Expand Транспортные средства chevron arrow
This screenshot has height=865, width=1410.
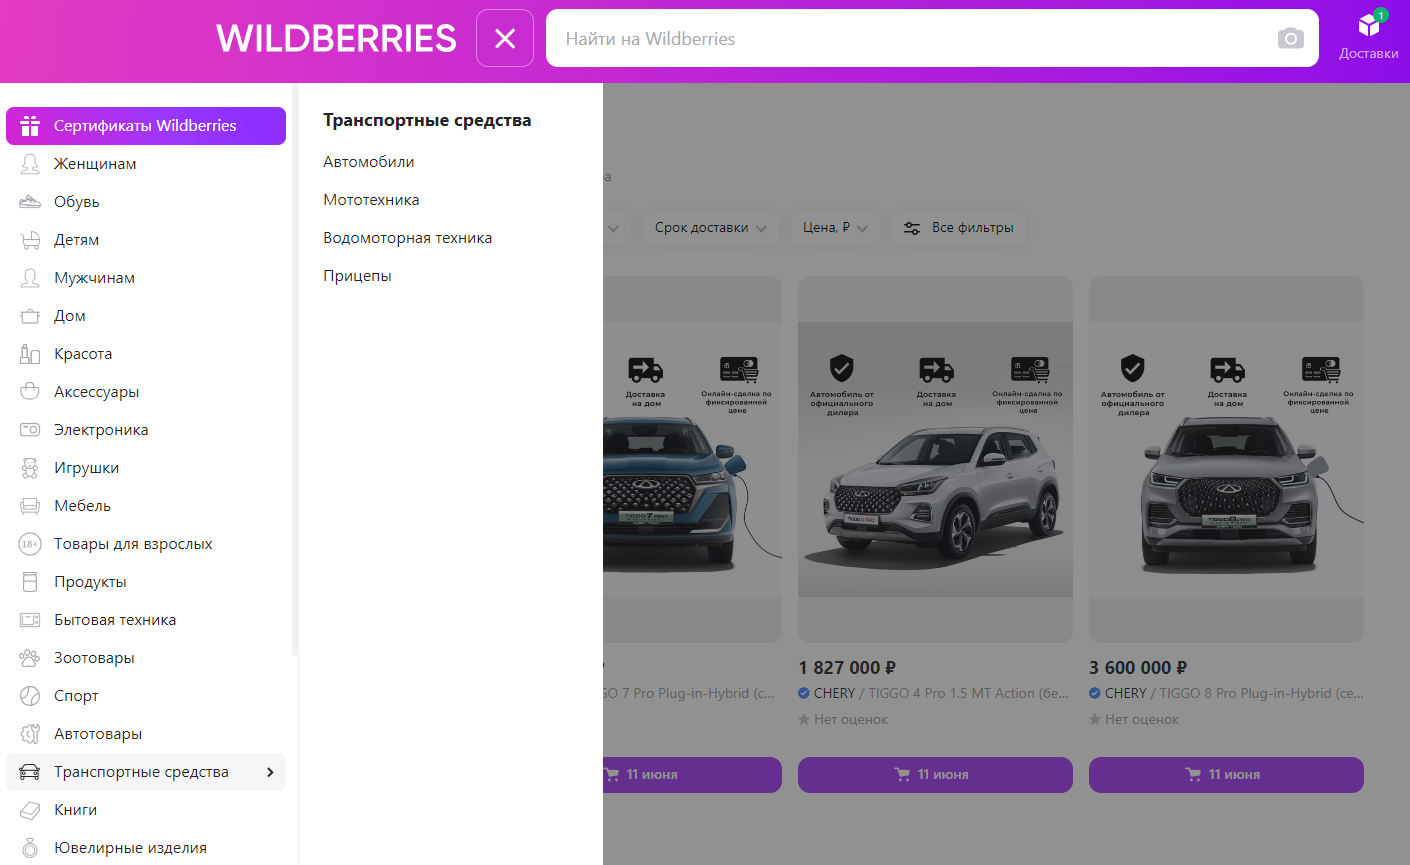point(270,772)
